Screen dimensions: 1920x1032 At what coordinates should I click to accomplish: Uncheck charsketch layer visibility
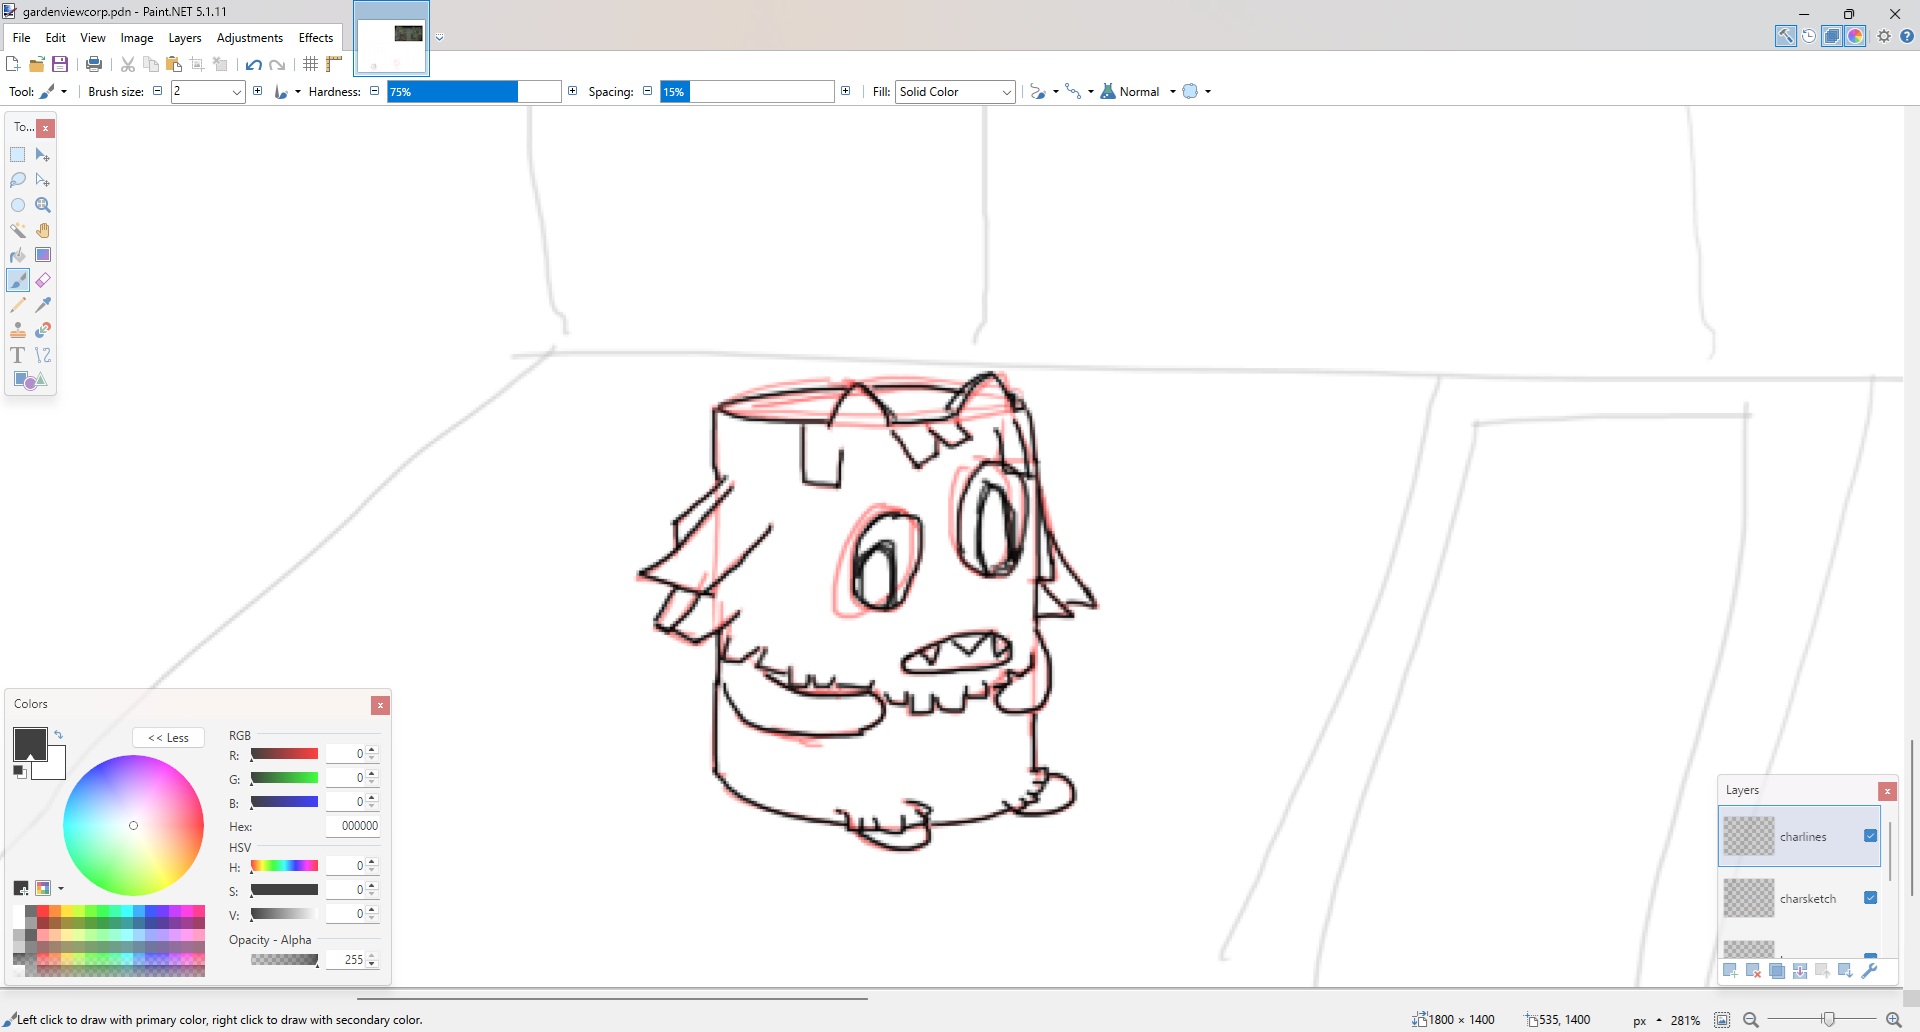tap(1870, 898)
